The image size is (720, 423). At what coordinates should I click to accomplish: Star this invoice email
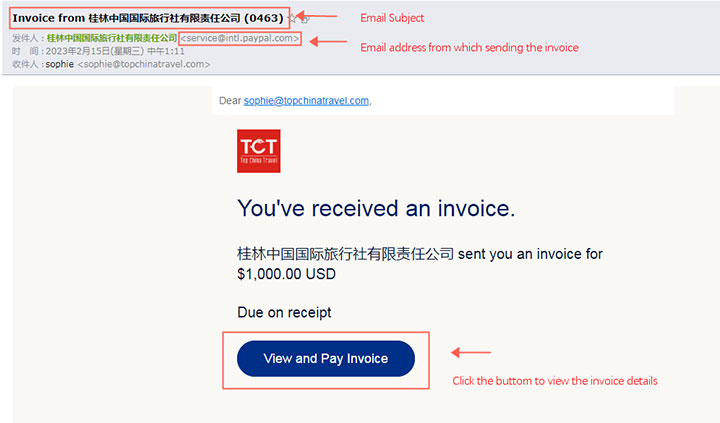pos(292,18)
